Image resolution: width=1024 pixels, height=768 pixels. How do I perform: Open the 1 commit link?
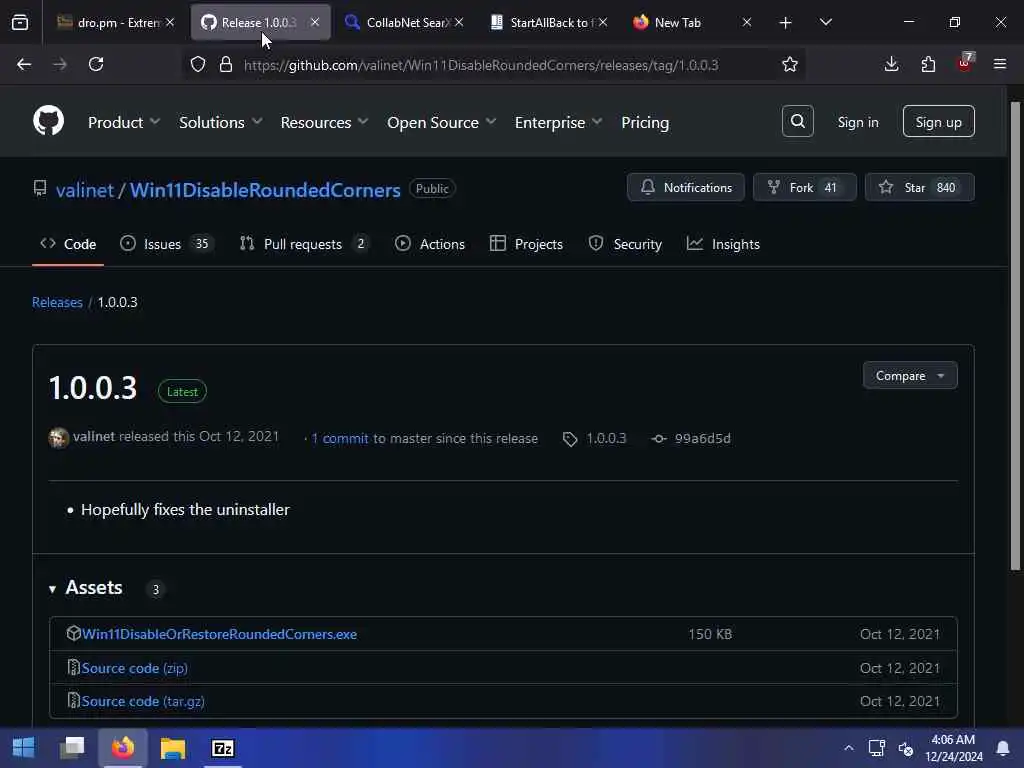(340, 439)
